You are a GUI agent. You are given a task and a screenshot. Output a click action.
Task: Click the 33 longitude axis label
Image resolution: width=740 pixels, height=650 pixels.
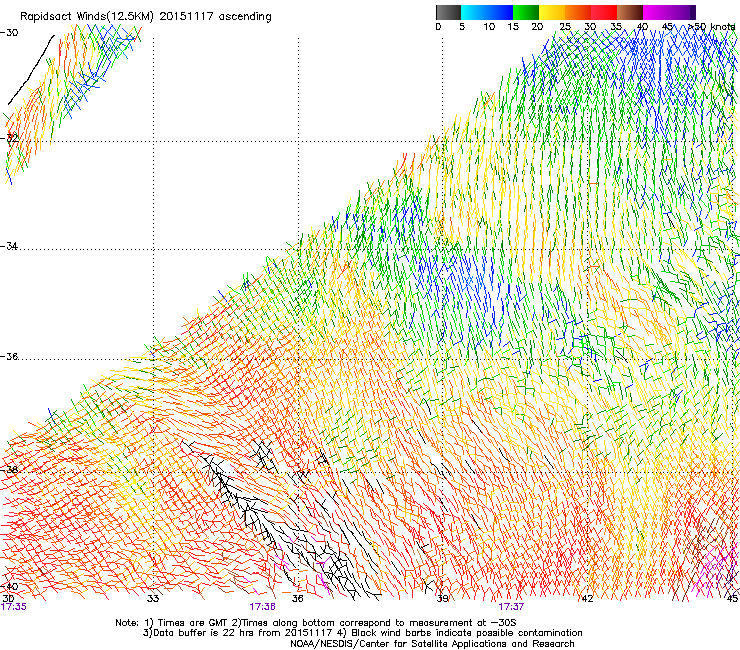(153, 599)
